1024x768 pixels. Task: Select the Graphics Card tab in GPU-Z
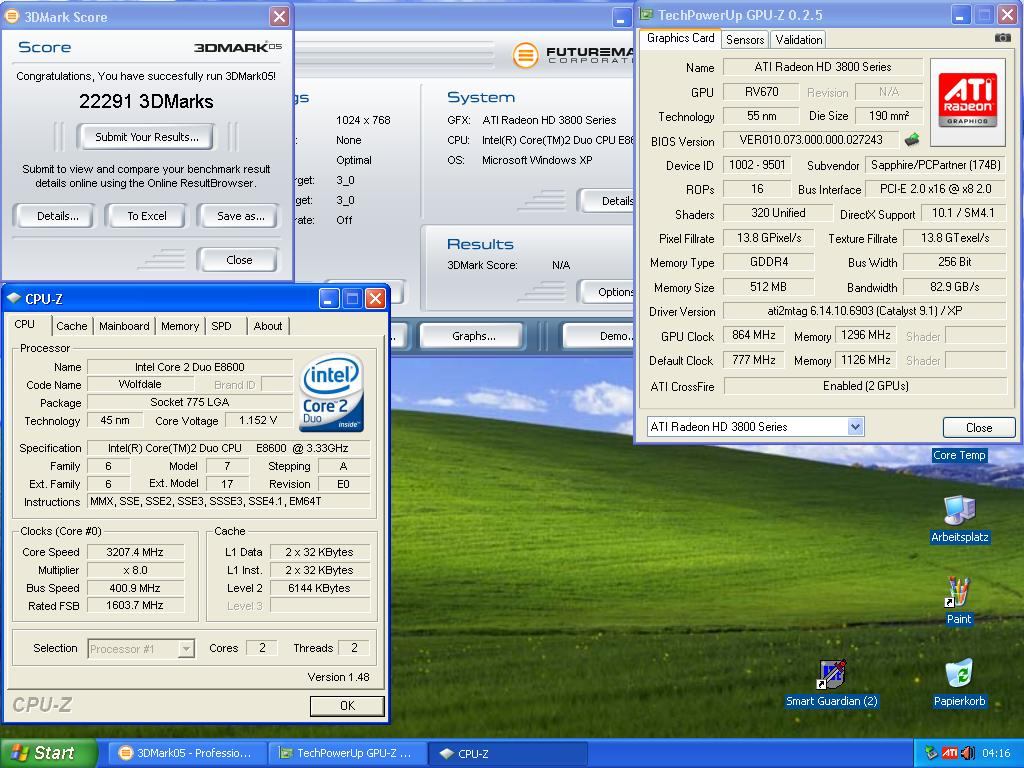click(x=680, y=38)
